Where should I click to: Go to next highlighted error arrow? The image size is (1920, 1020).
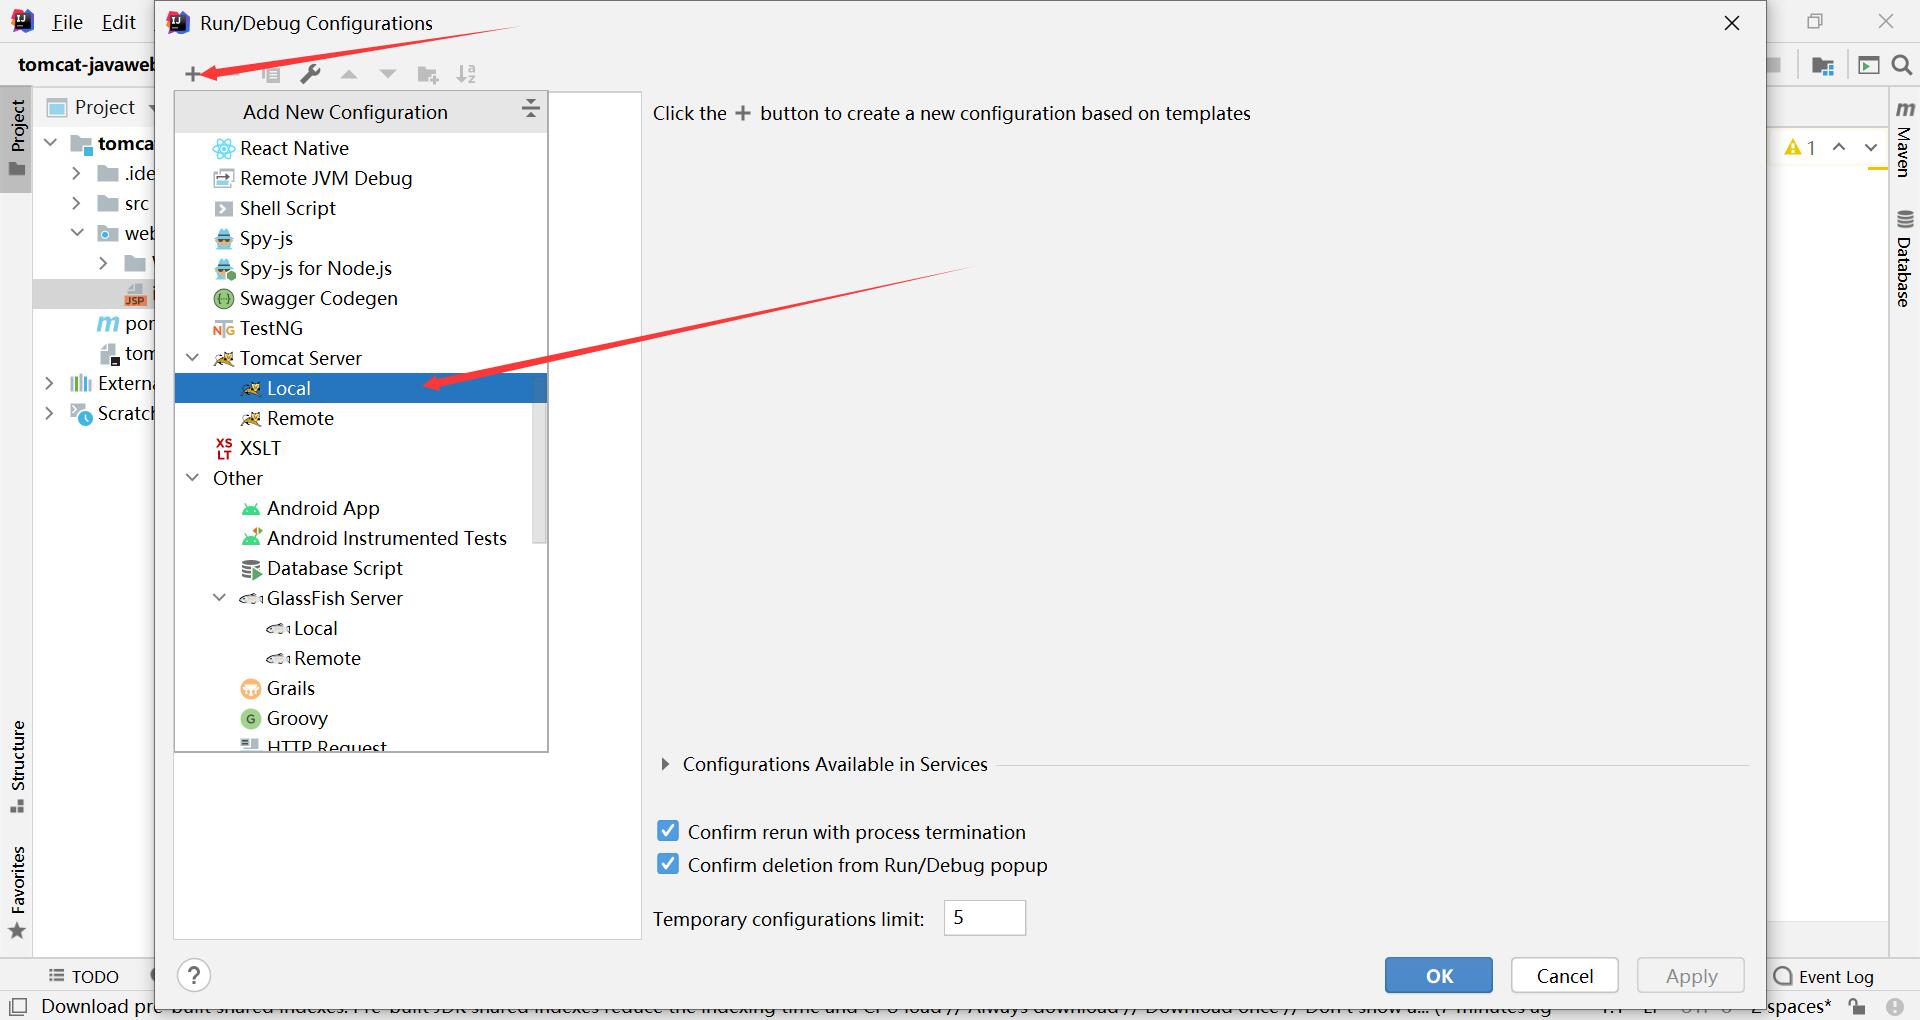pyautogui.click(x=1870, y=147)
